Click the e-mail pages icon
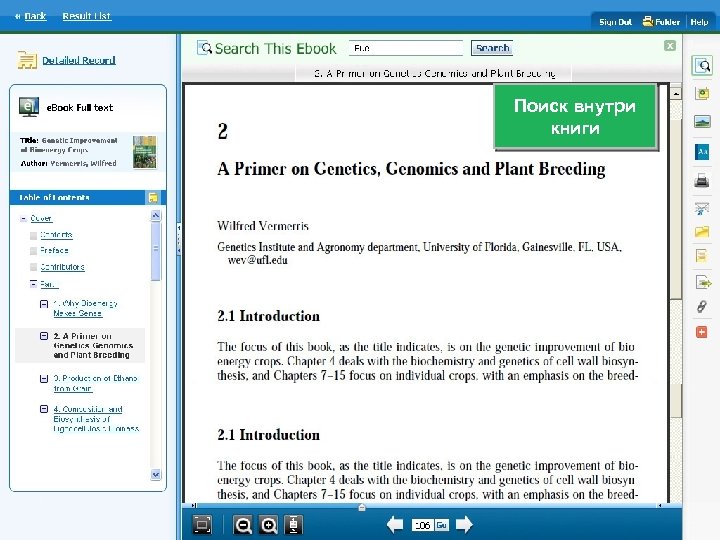Image resolution: width=720 pixels, height=540 pixels. (702, 208)
